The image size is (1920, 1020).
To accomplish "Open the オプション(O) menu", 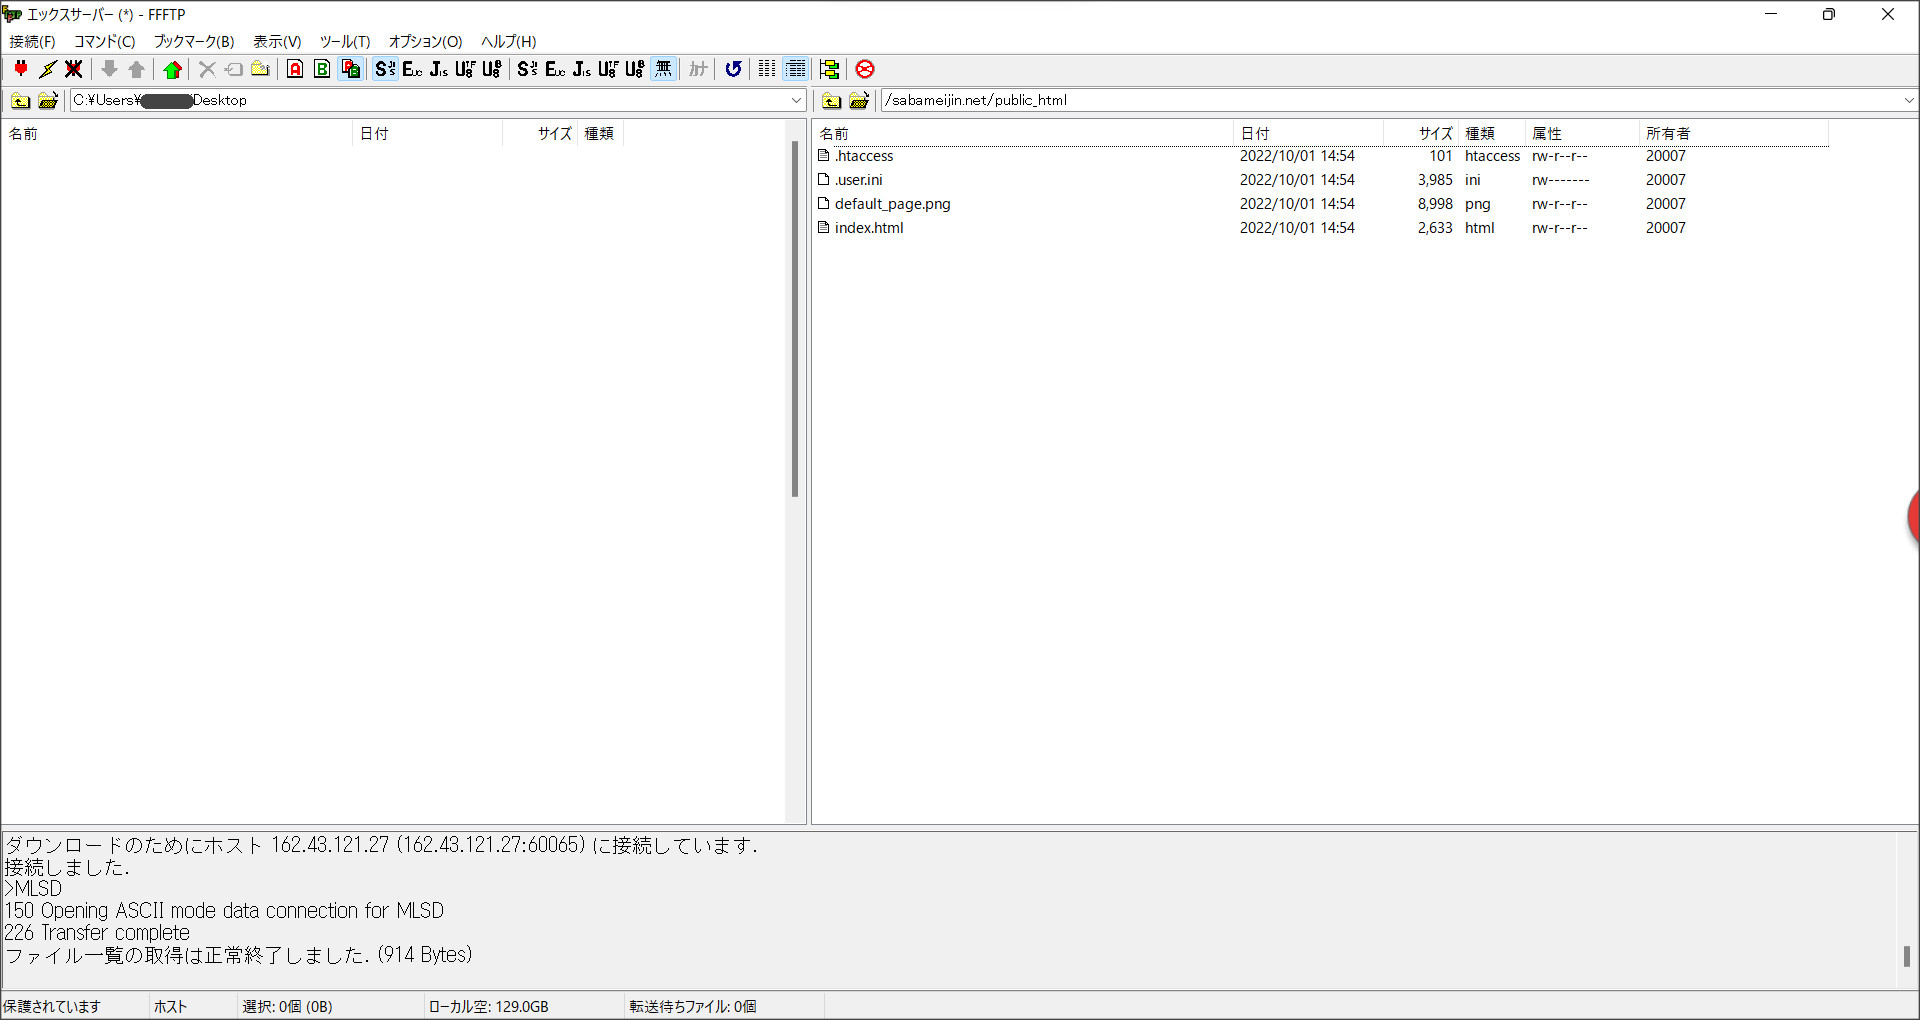I will click(425, 41).
